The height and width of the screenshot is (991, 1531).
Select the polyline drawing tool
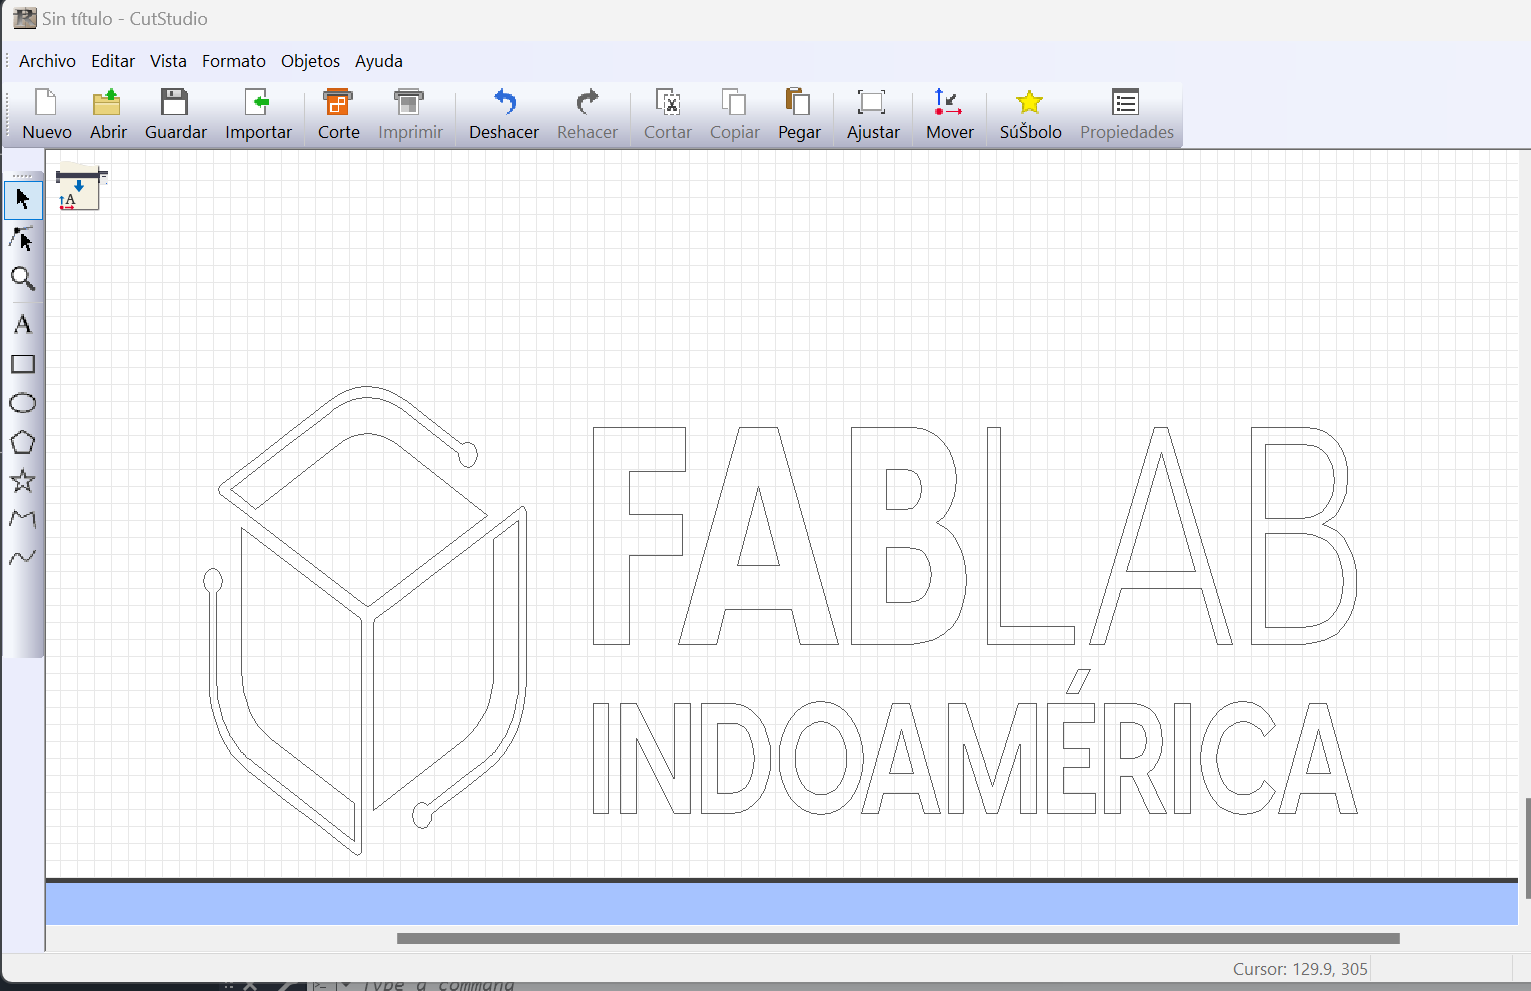tap(23, 519)
